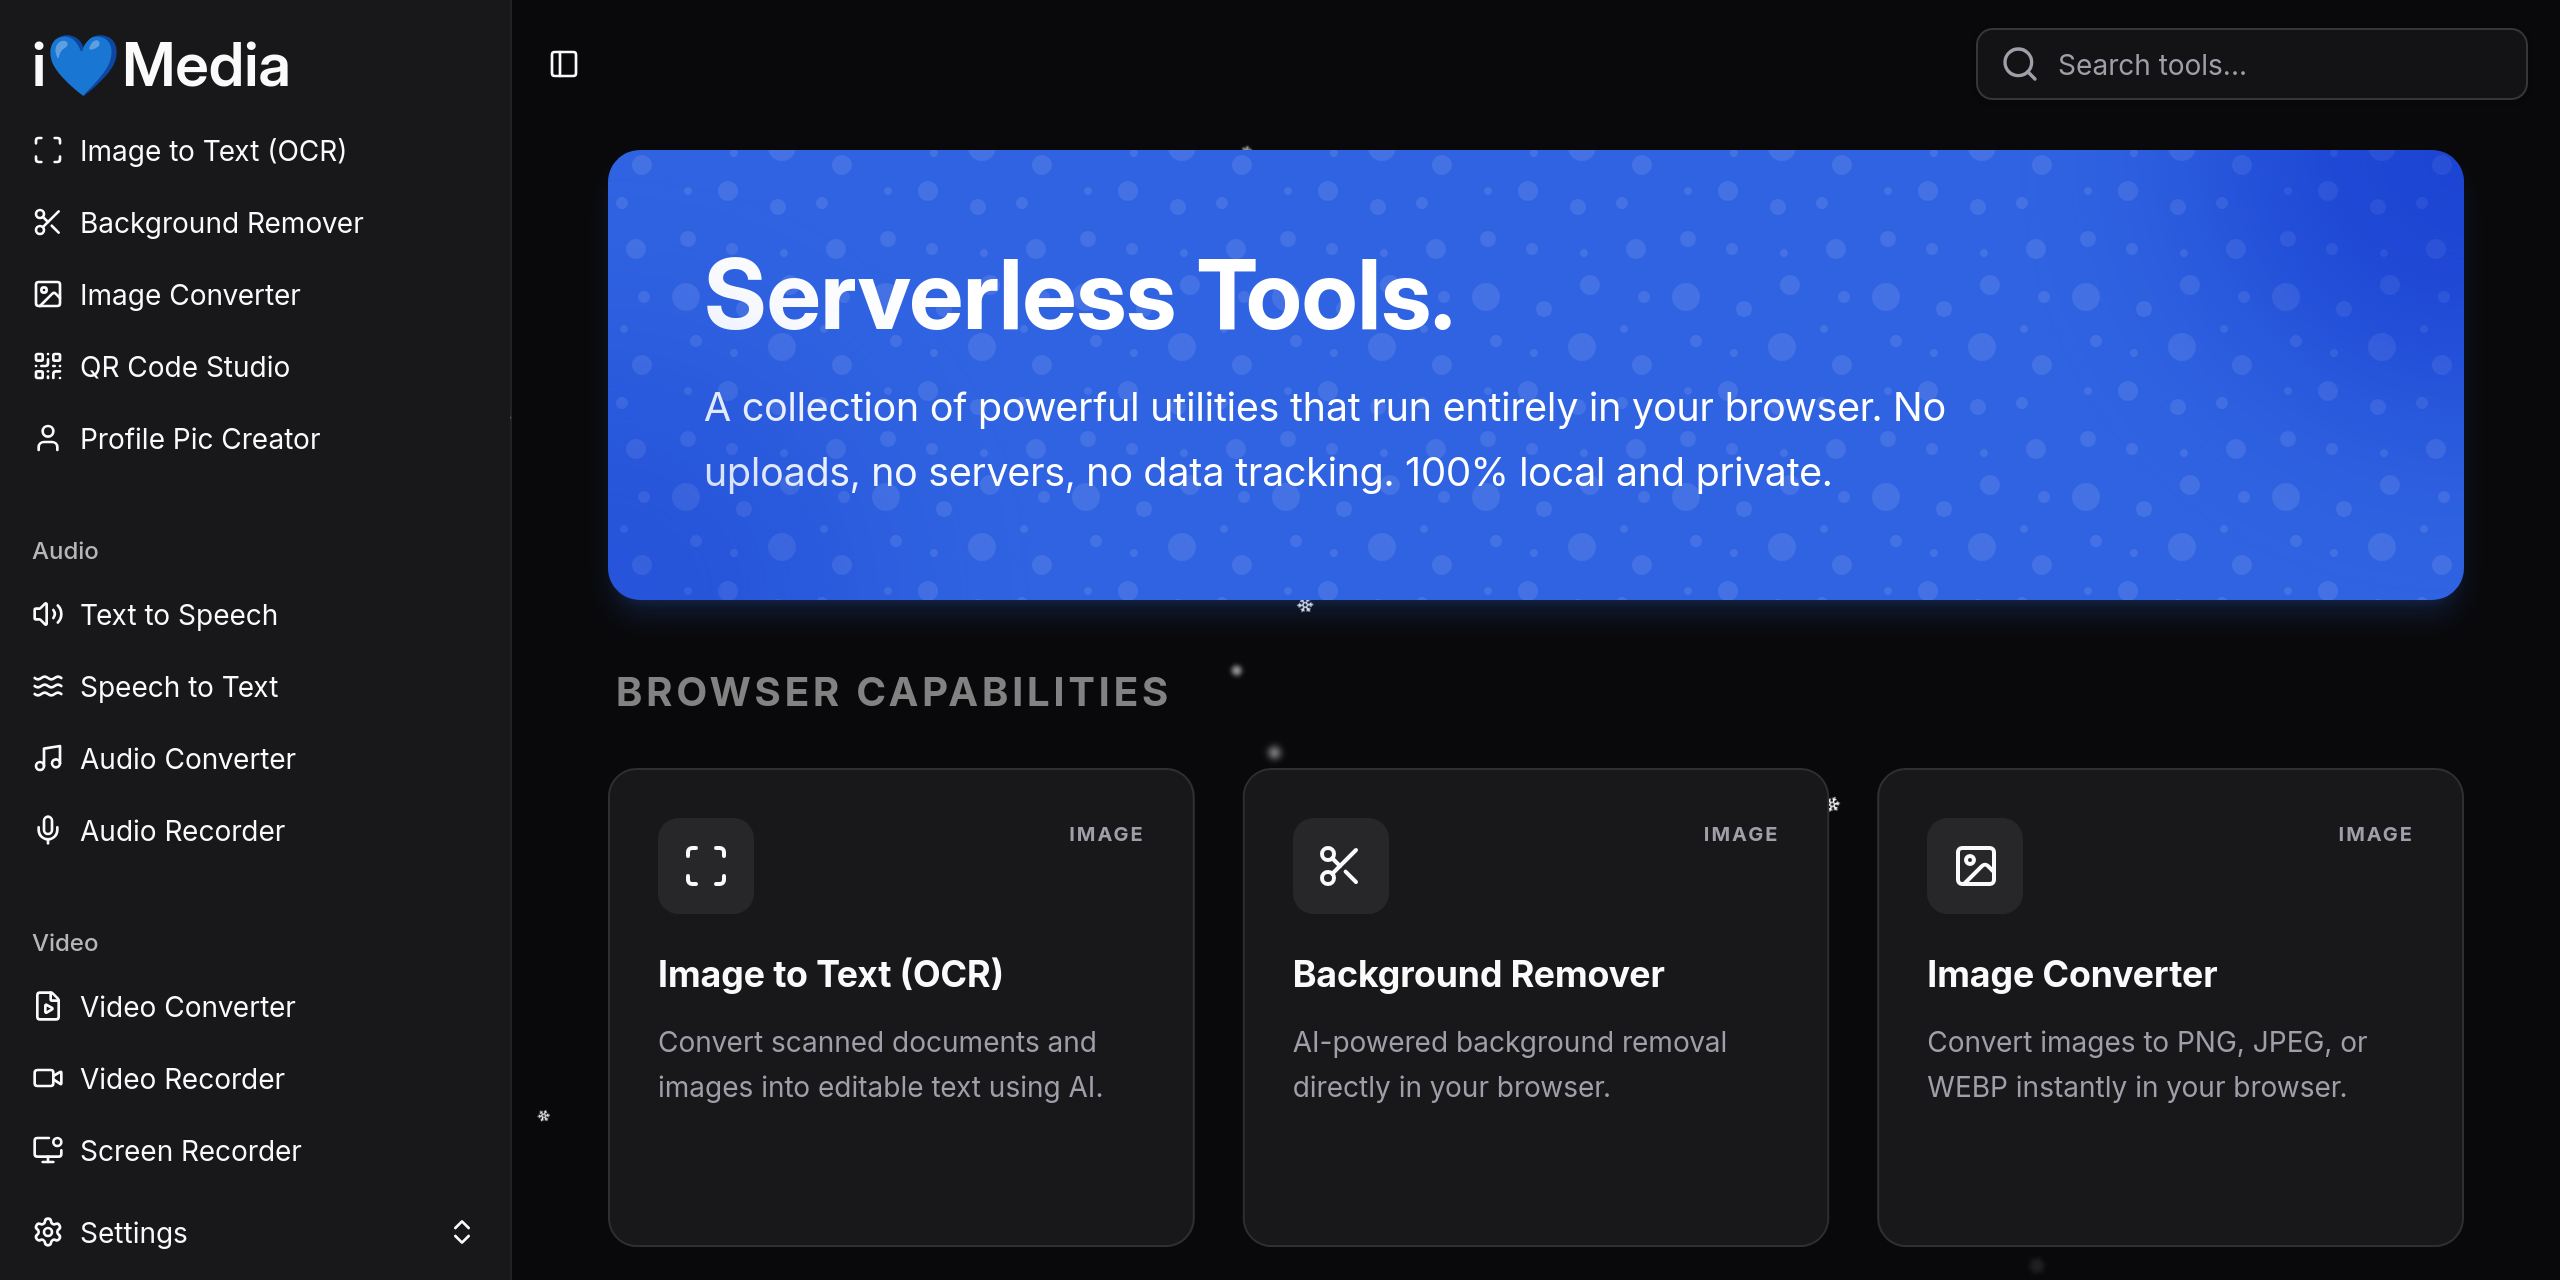Click the Background Remover card scissors icon
Image resolution: width=2560 pixels, height=1280 pixels.
coord(1339,866)
